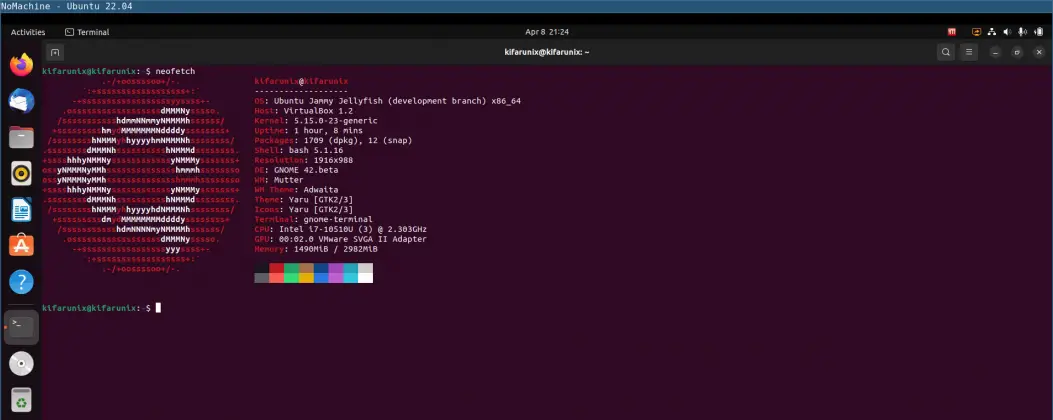
Task: Click the speaker volume icon
Action: coord(1007,32)
